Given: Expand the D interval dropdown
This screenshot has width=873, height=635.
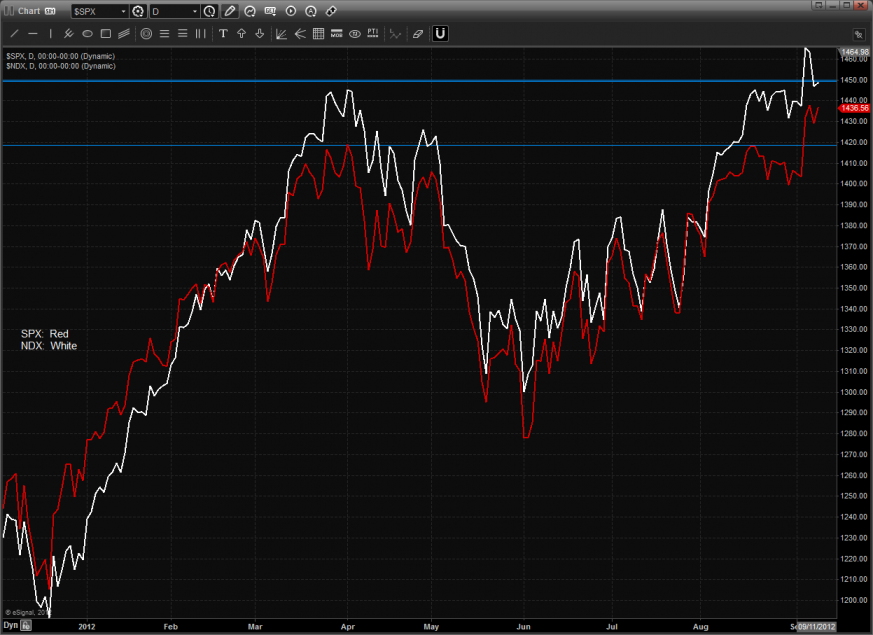Looking at the screenshot, I should (x=194, y=11).
